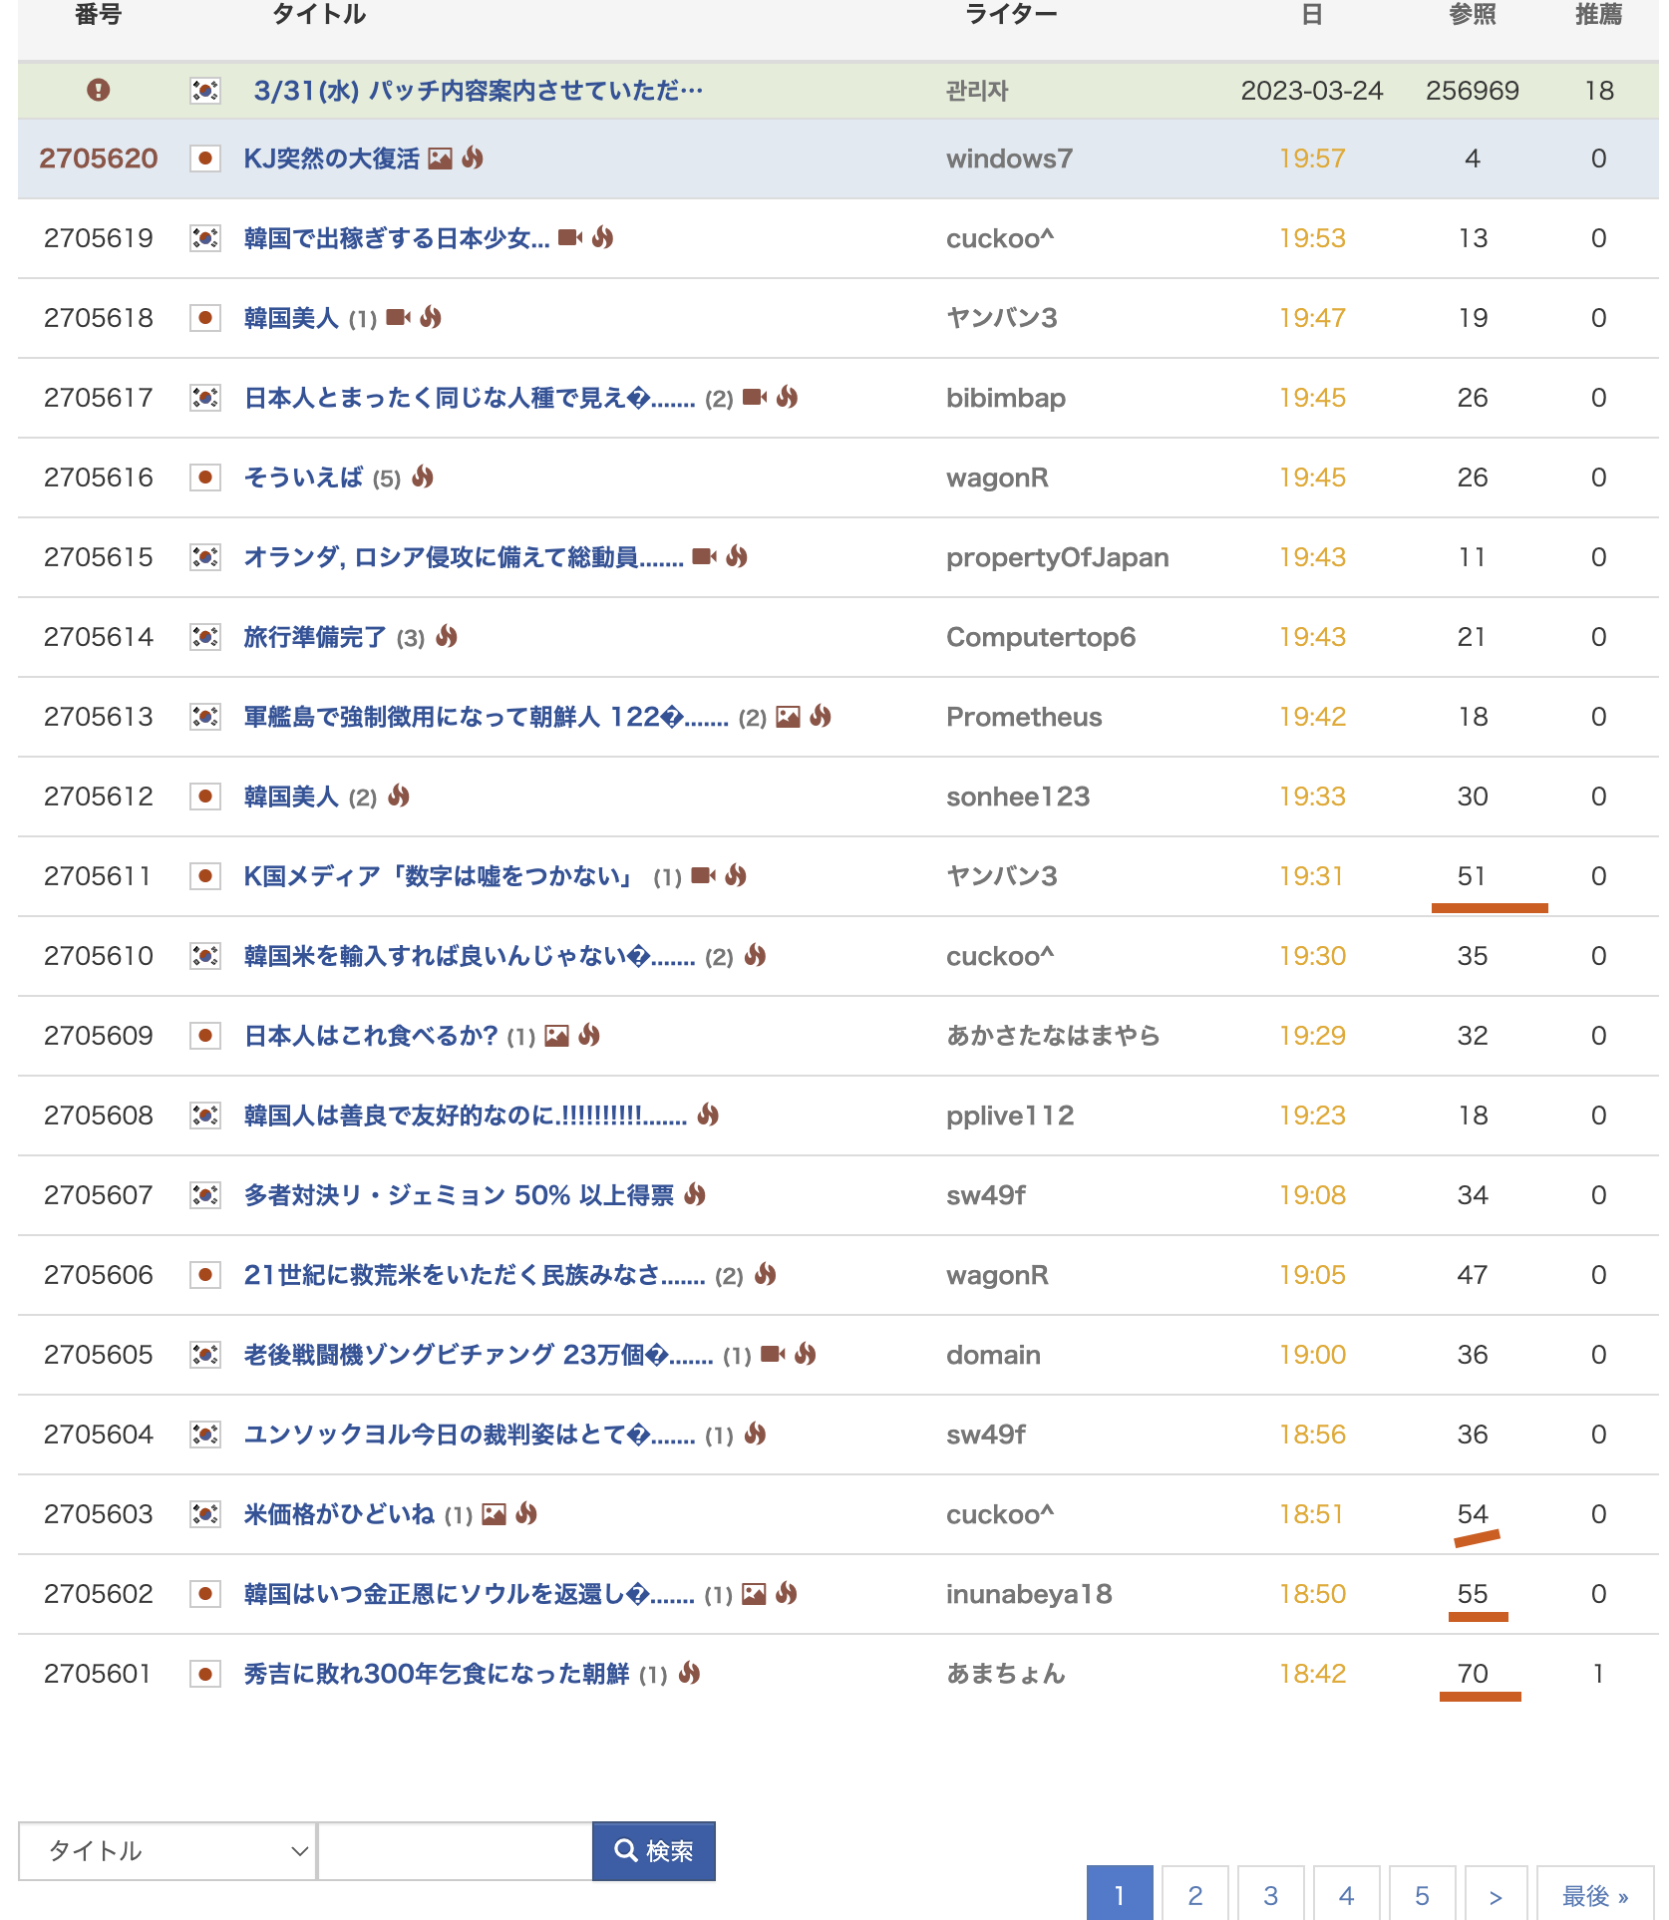Go to page 2 of the list
1669x1920 pixels.
click(1195, 1895)
